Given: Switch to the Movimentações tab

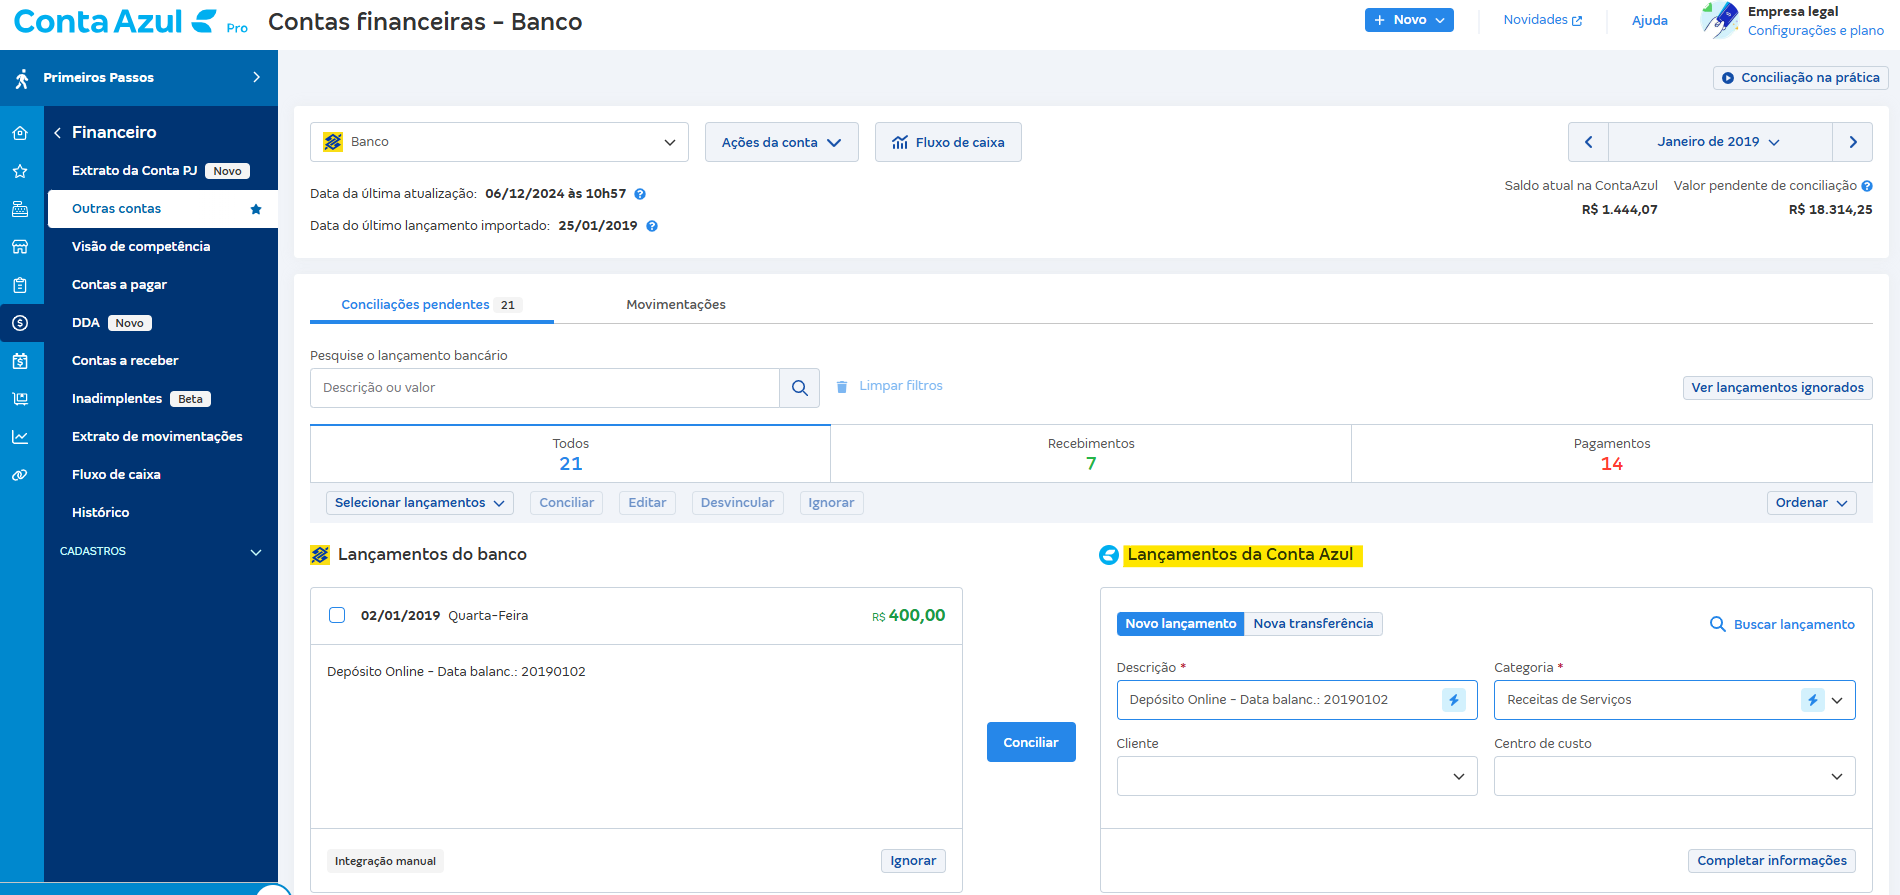Looking at the screenshot, I should coord(676,305).
